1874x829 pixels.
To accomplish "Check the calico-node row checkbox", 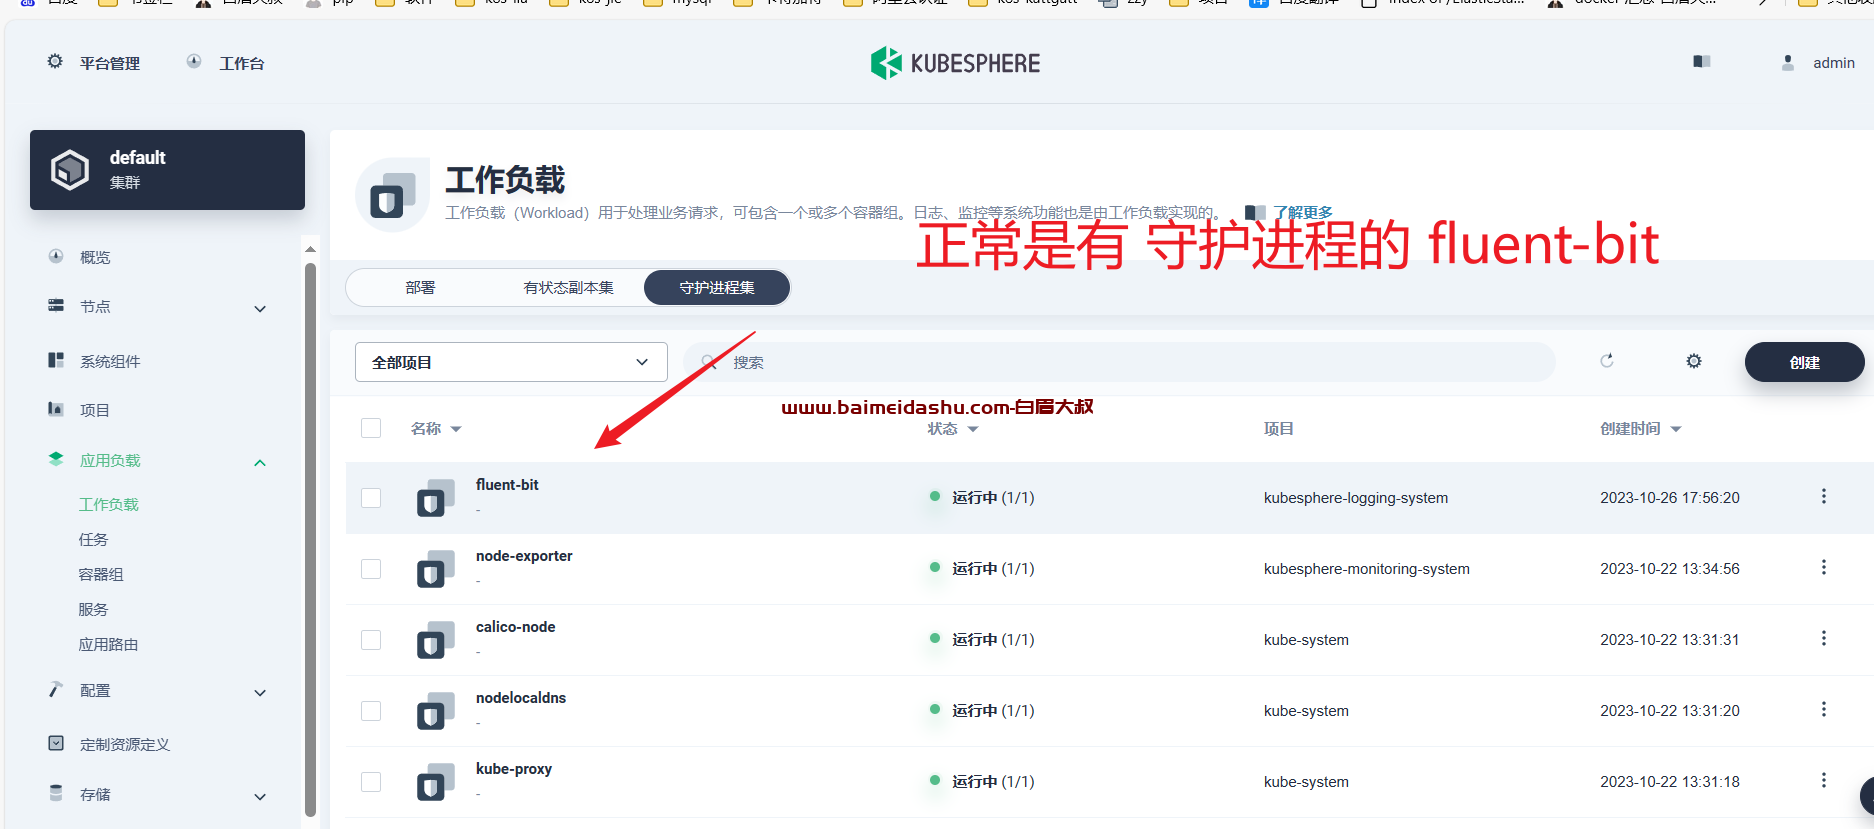I will tap(371, 640).
